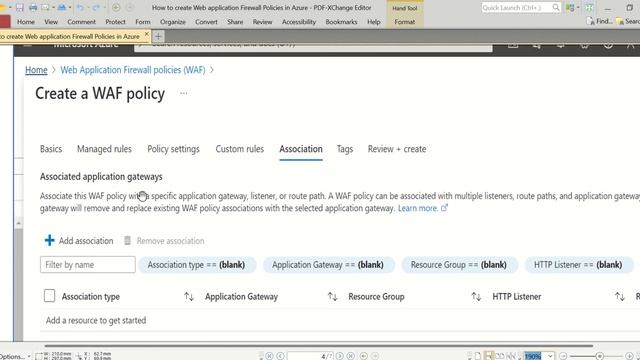
Task: Click the Remove association button
Action: 164,241
